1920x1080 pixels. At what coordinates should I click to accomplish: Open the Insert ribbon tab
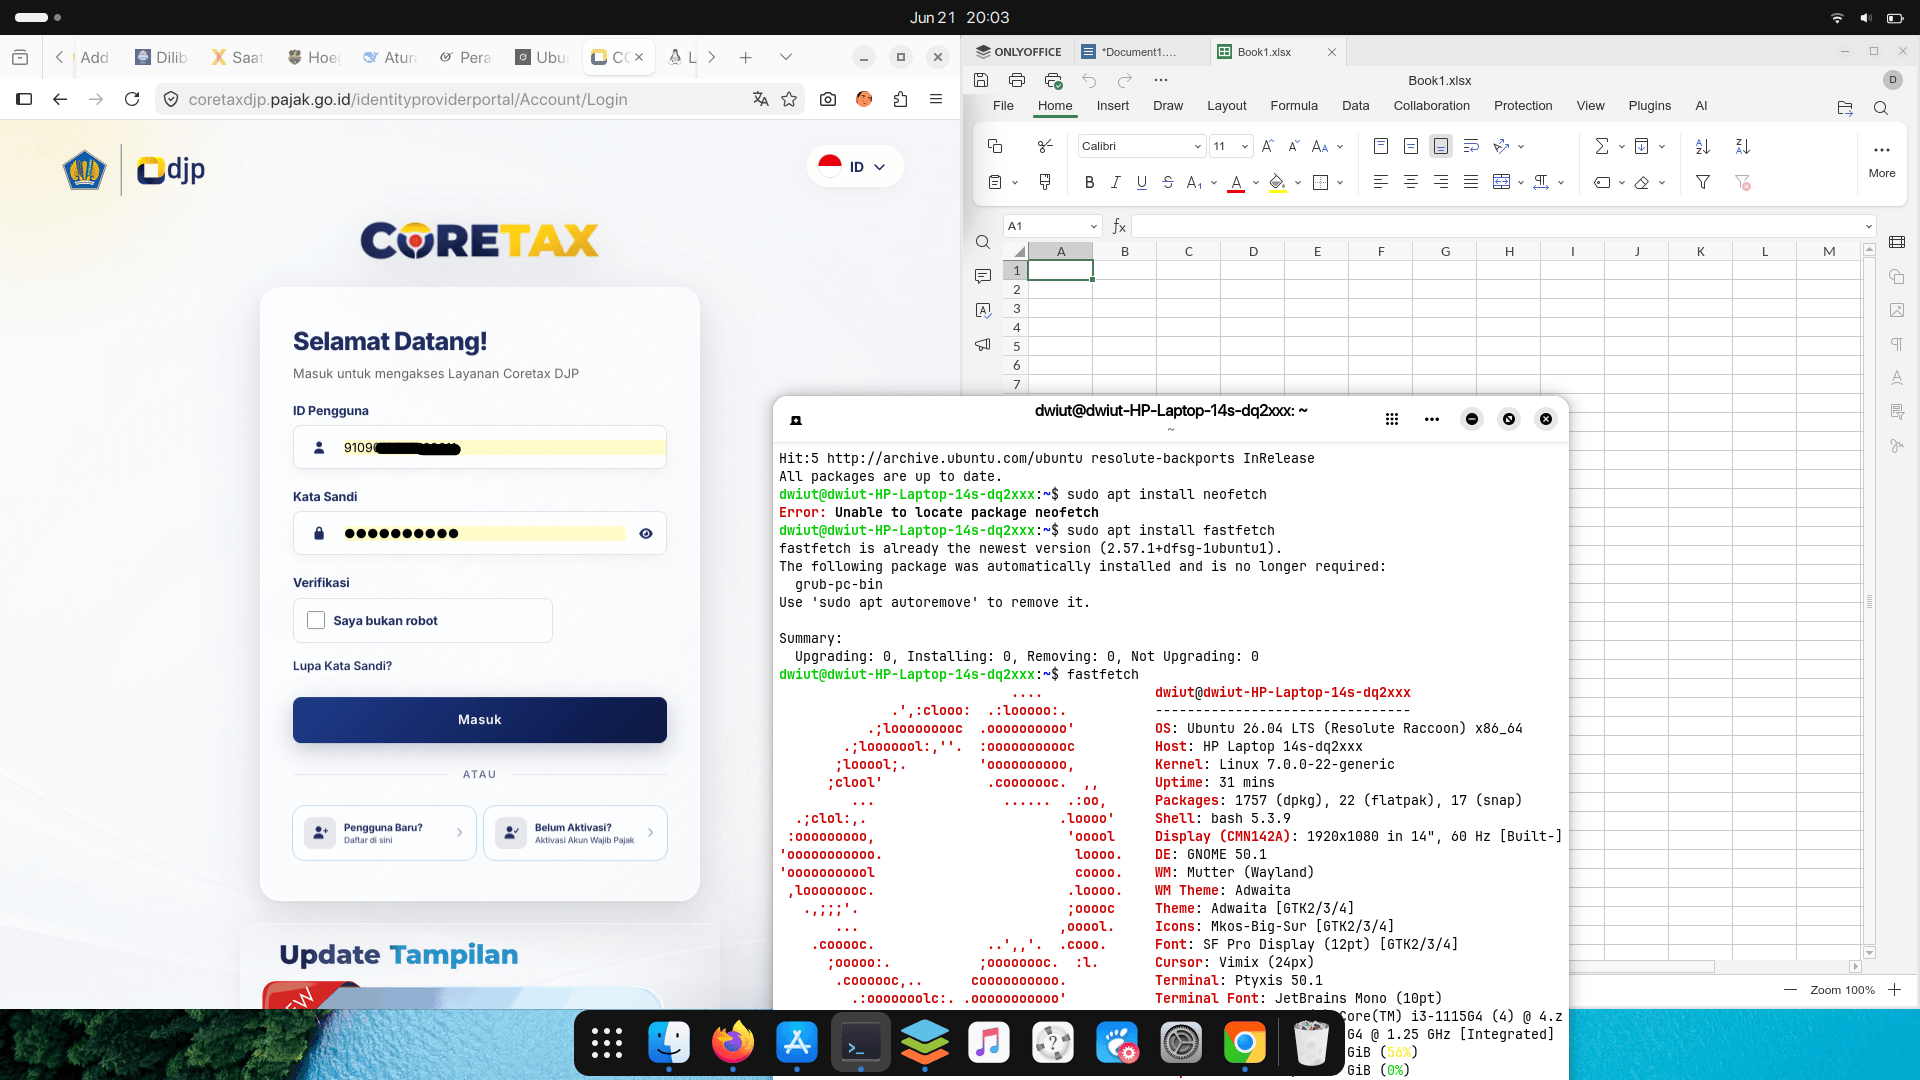pos(1112,106)
